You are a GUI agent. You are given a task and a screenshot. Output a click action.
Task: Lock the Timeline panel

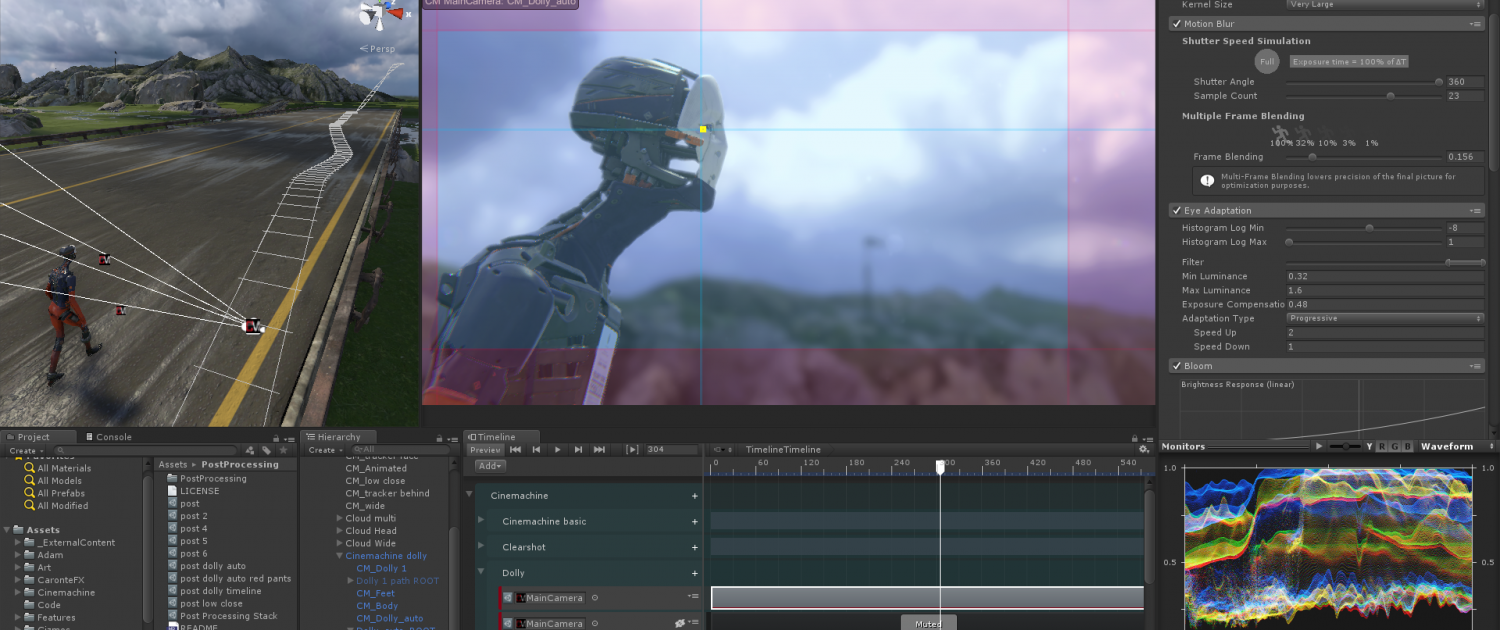[x=1134, y=438]
